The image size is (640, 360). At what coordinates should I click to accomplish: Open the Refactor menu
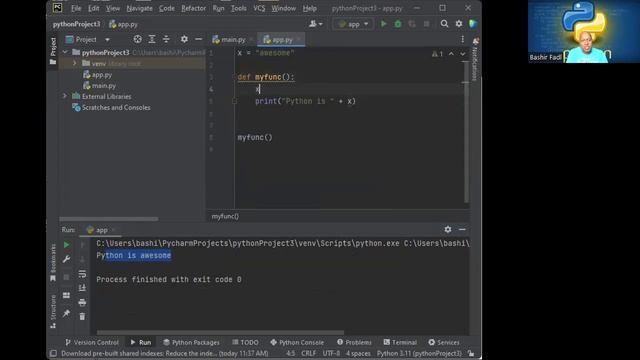point(193,8)
